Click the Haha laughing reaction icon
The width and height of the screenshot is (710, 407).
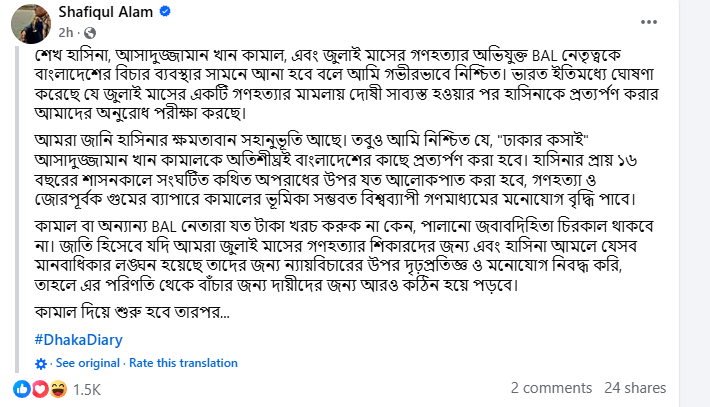tap(57, 387)
